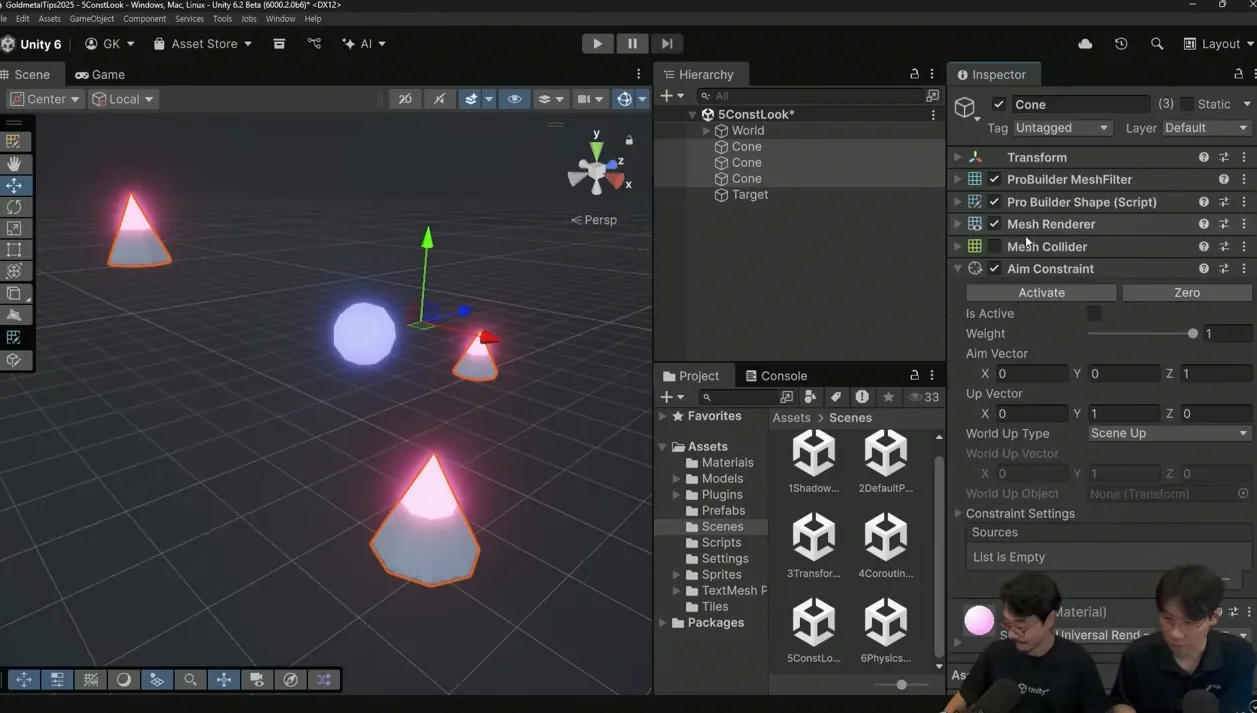The width and height of the screenshot is (1257, 713).
Task: Toggle scene visibility eye icon
Action: [x=514, y=99]
